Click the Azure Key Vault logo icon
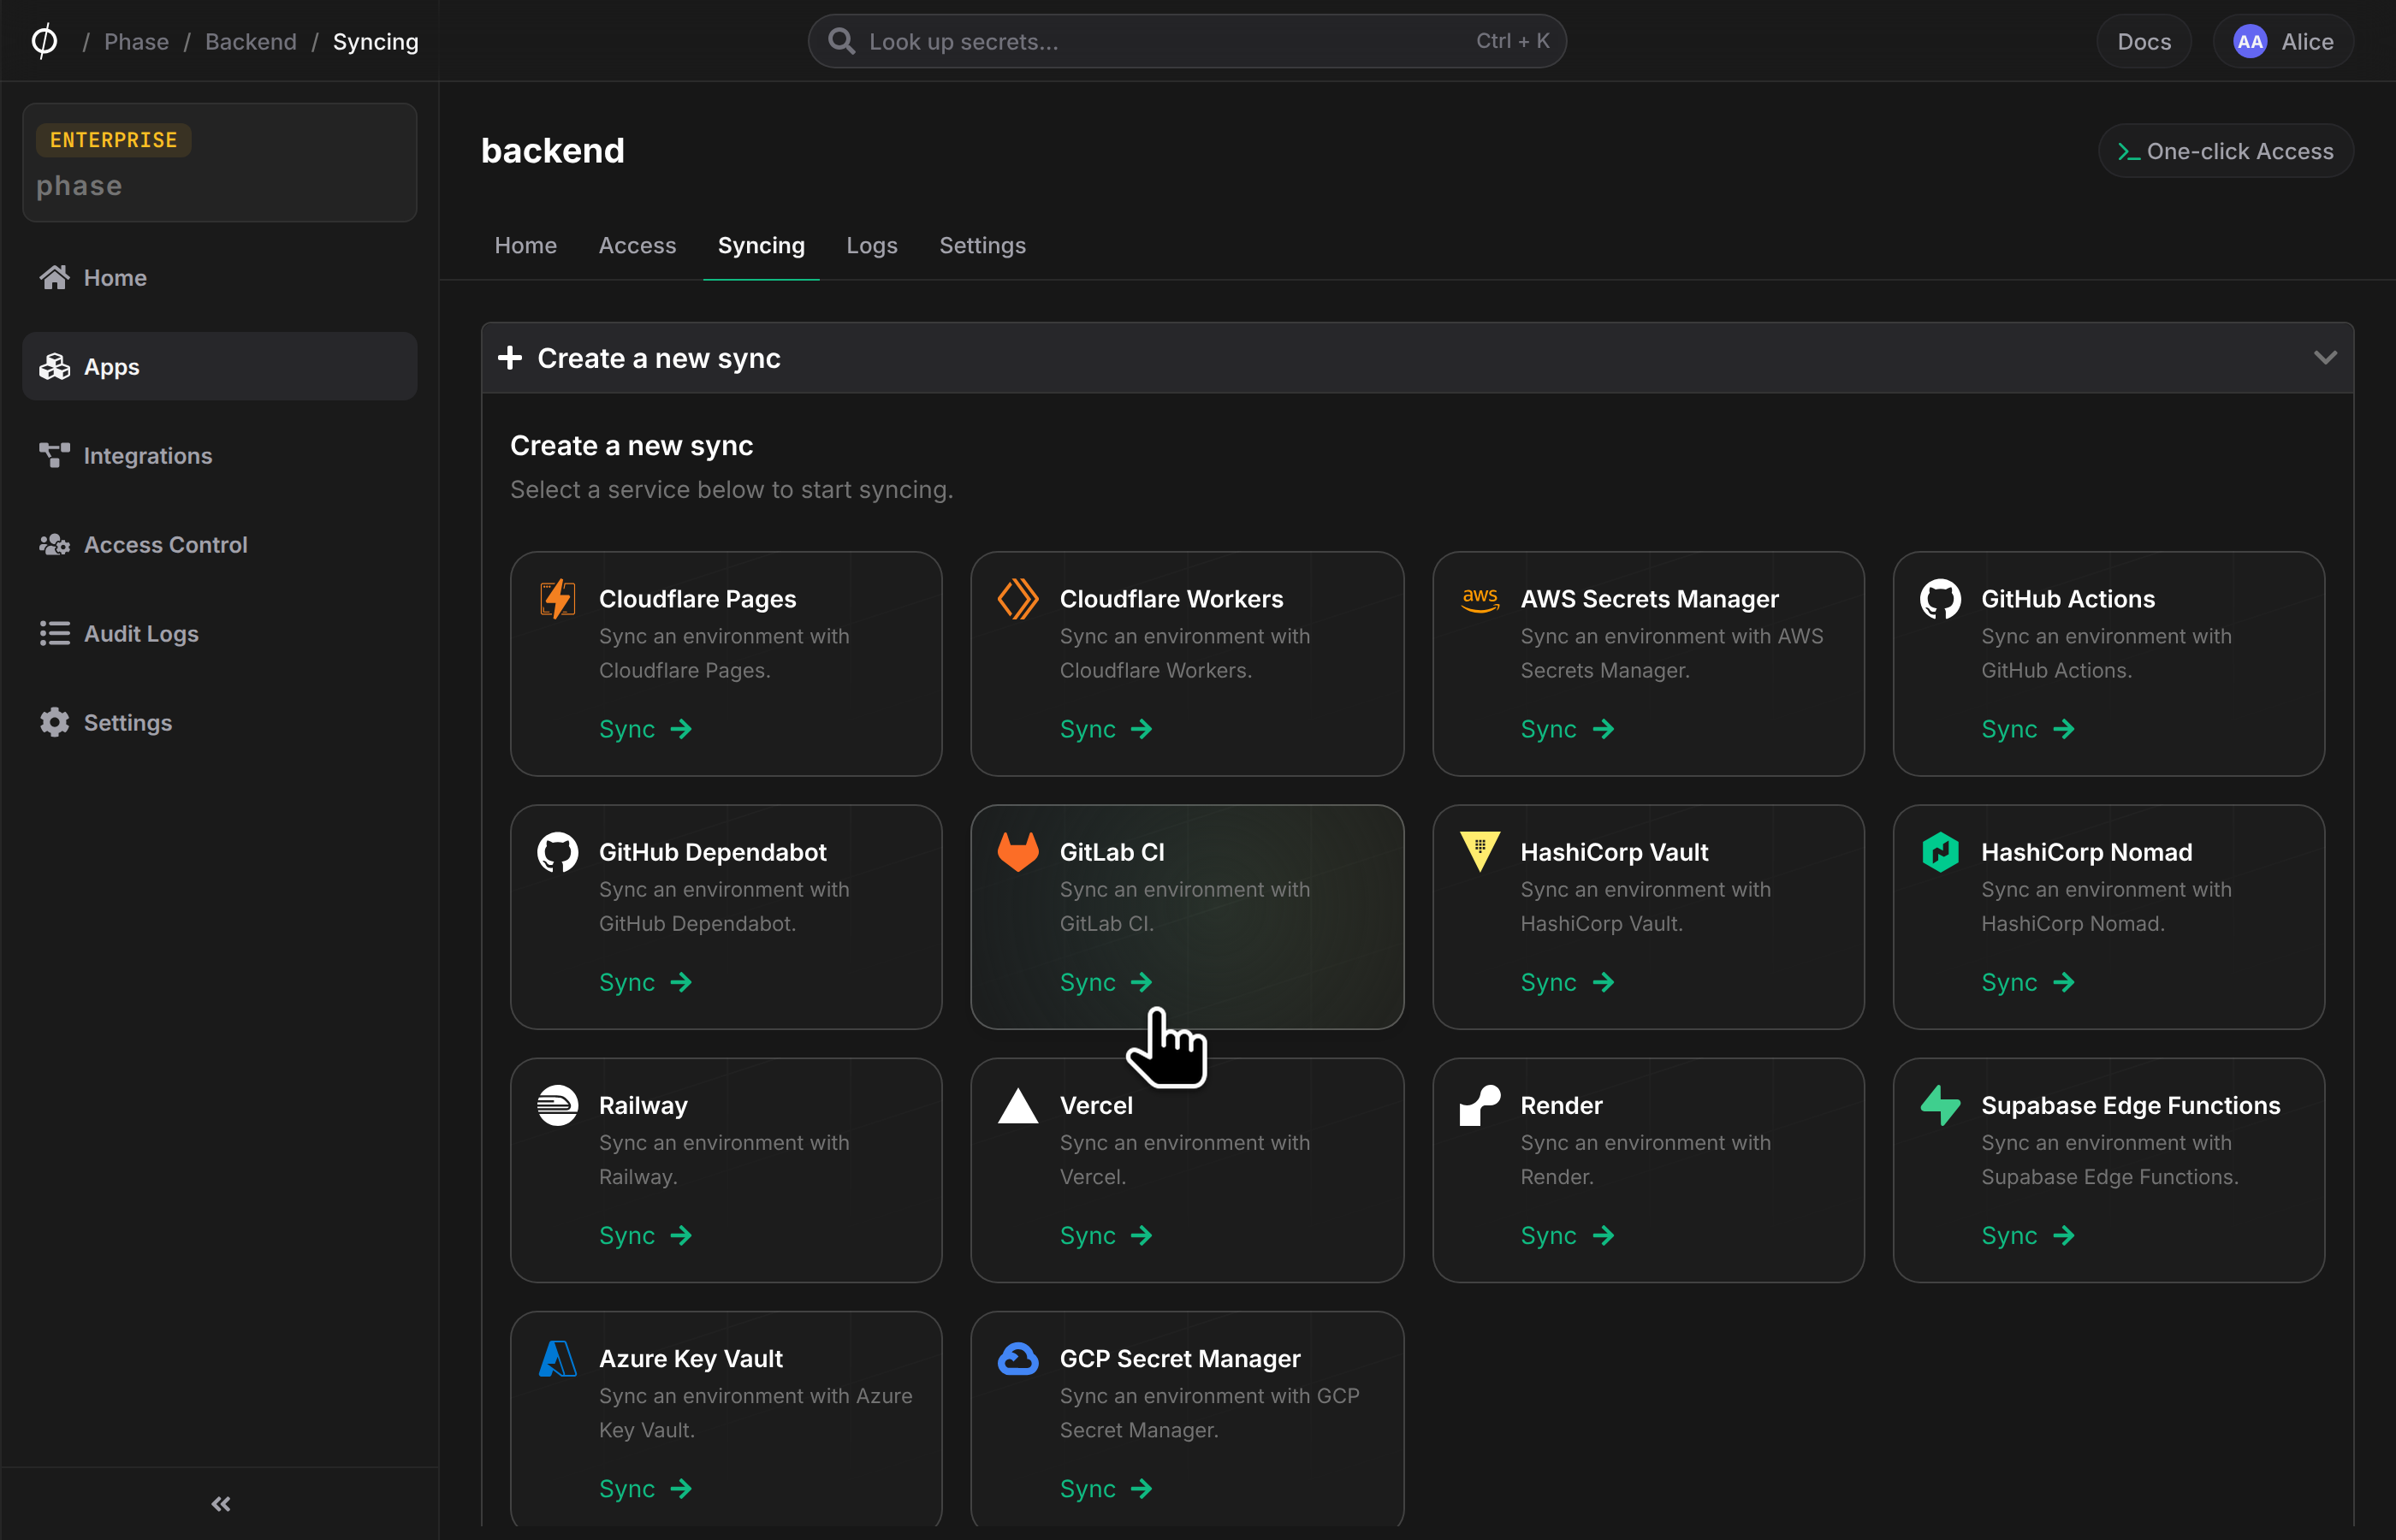2396x1540 pixels. (x=557, y=1358)
